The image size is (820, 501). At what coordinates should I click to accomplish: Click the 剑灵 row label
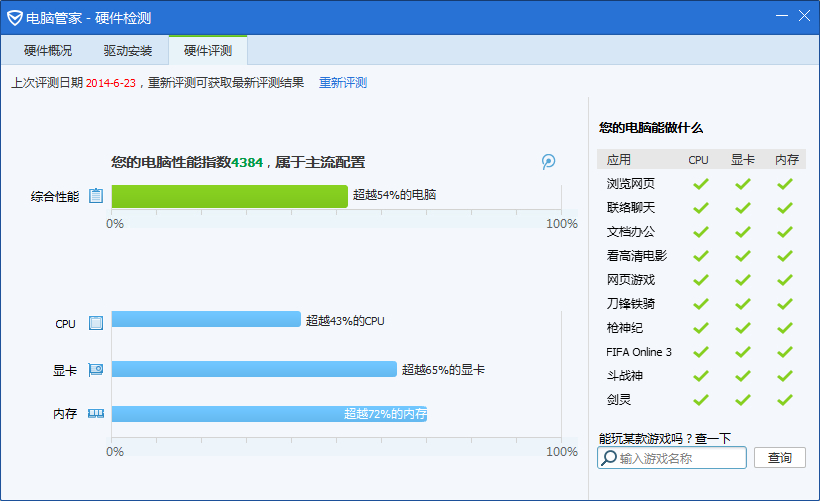coord(619,400)
